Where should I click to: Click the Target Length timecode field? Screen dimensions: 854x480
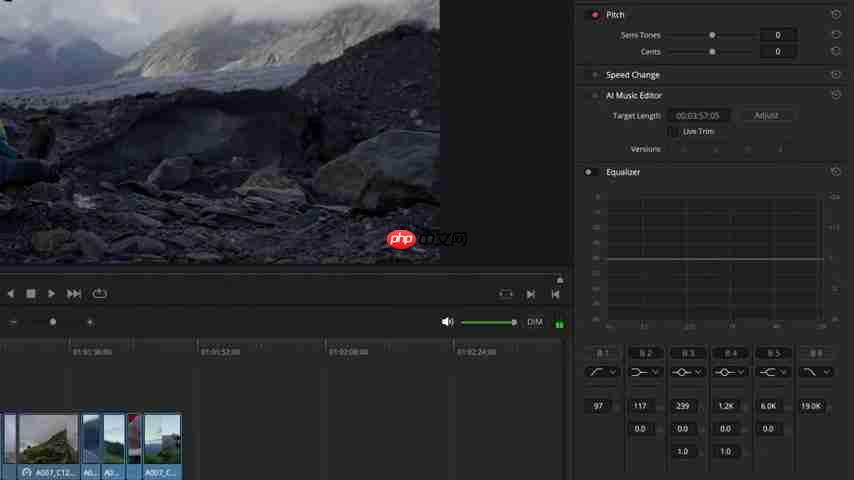click(x=698, y=116)
